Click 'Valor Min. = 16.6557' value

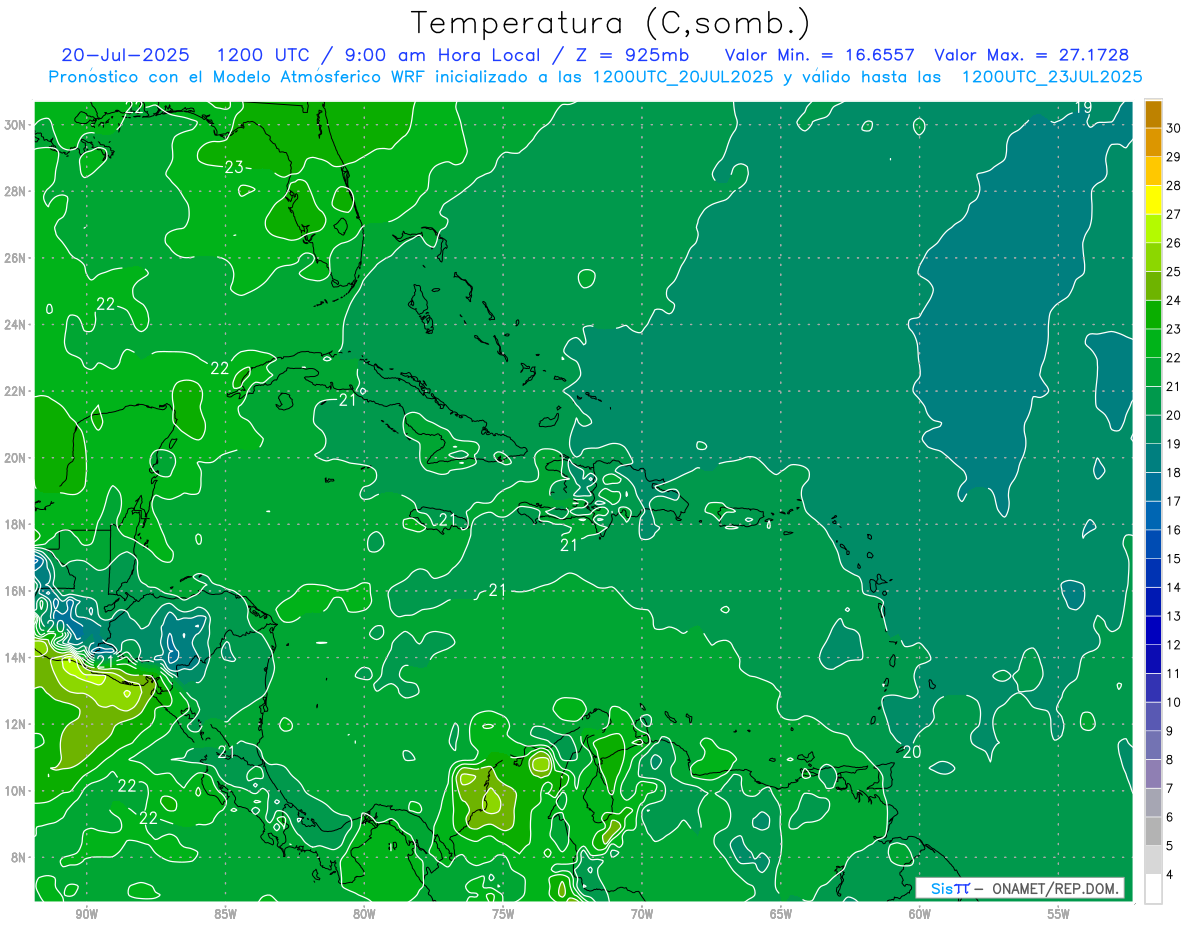[820, 55]
